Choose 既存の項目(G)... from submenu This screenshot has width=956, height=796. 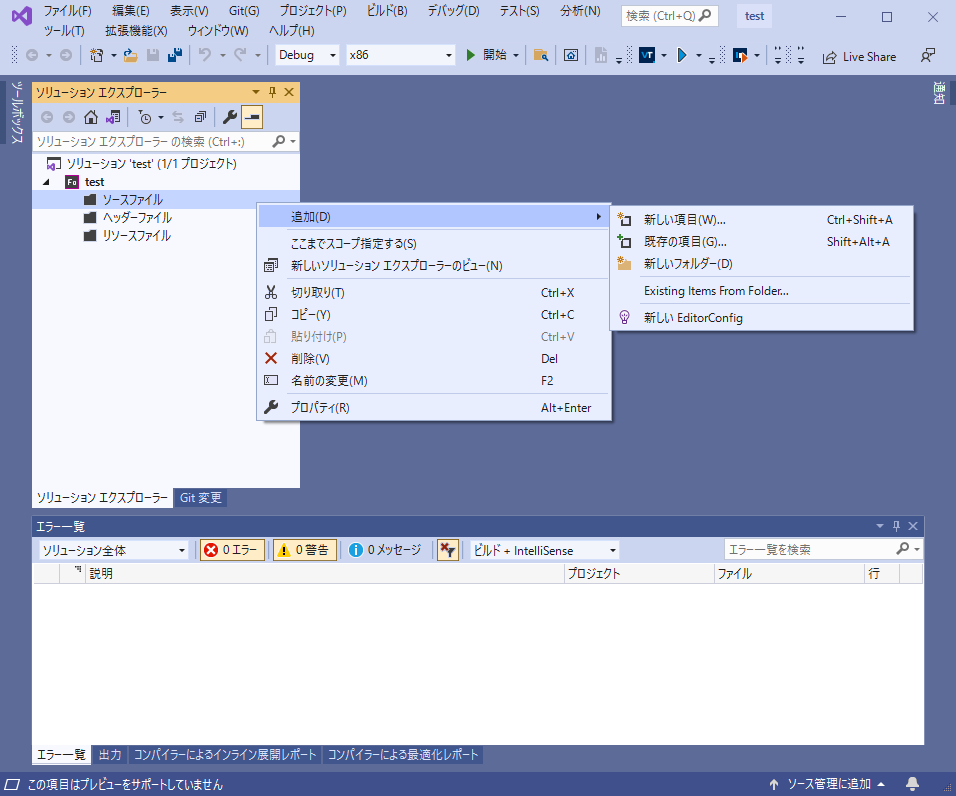click(761, 241)
